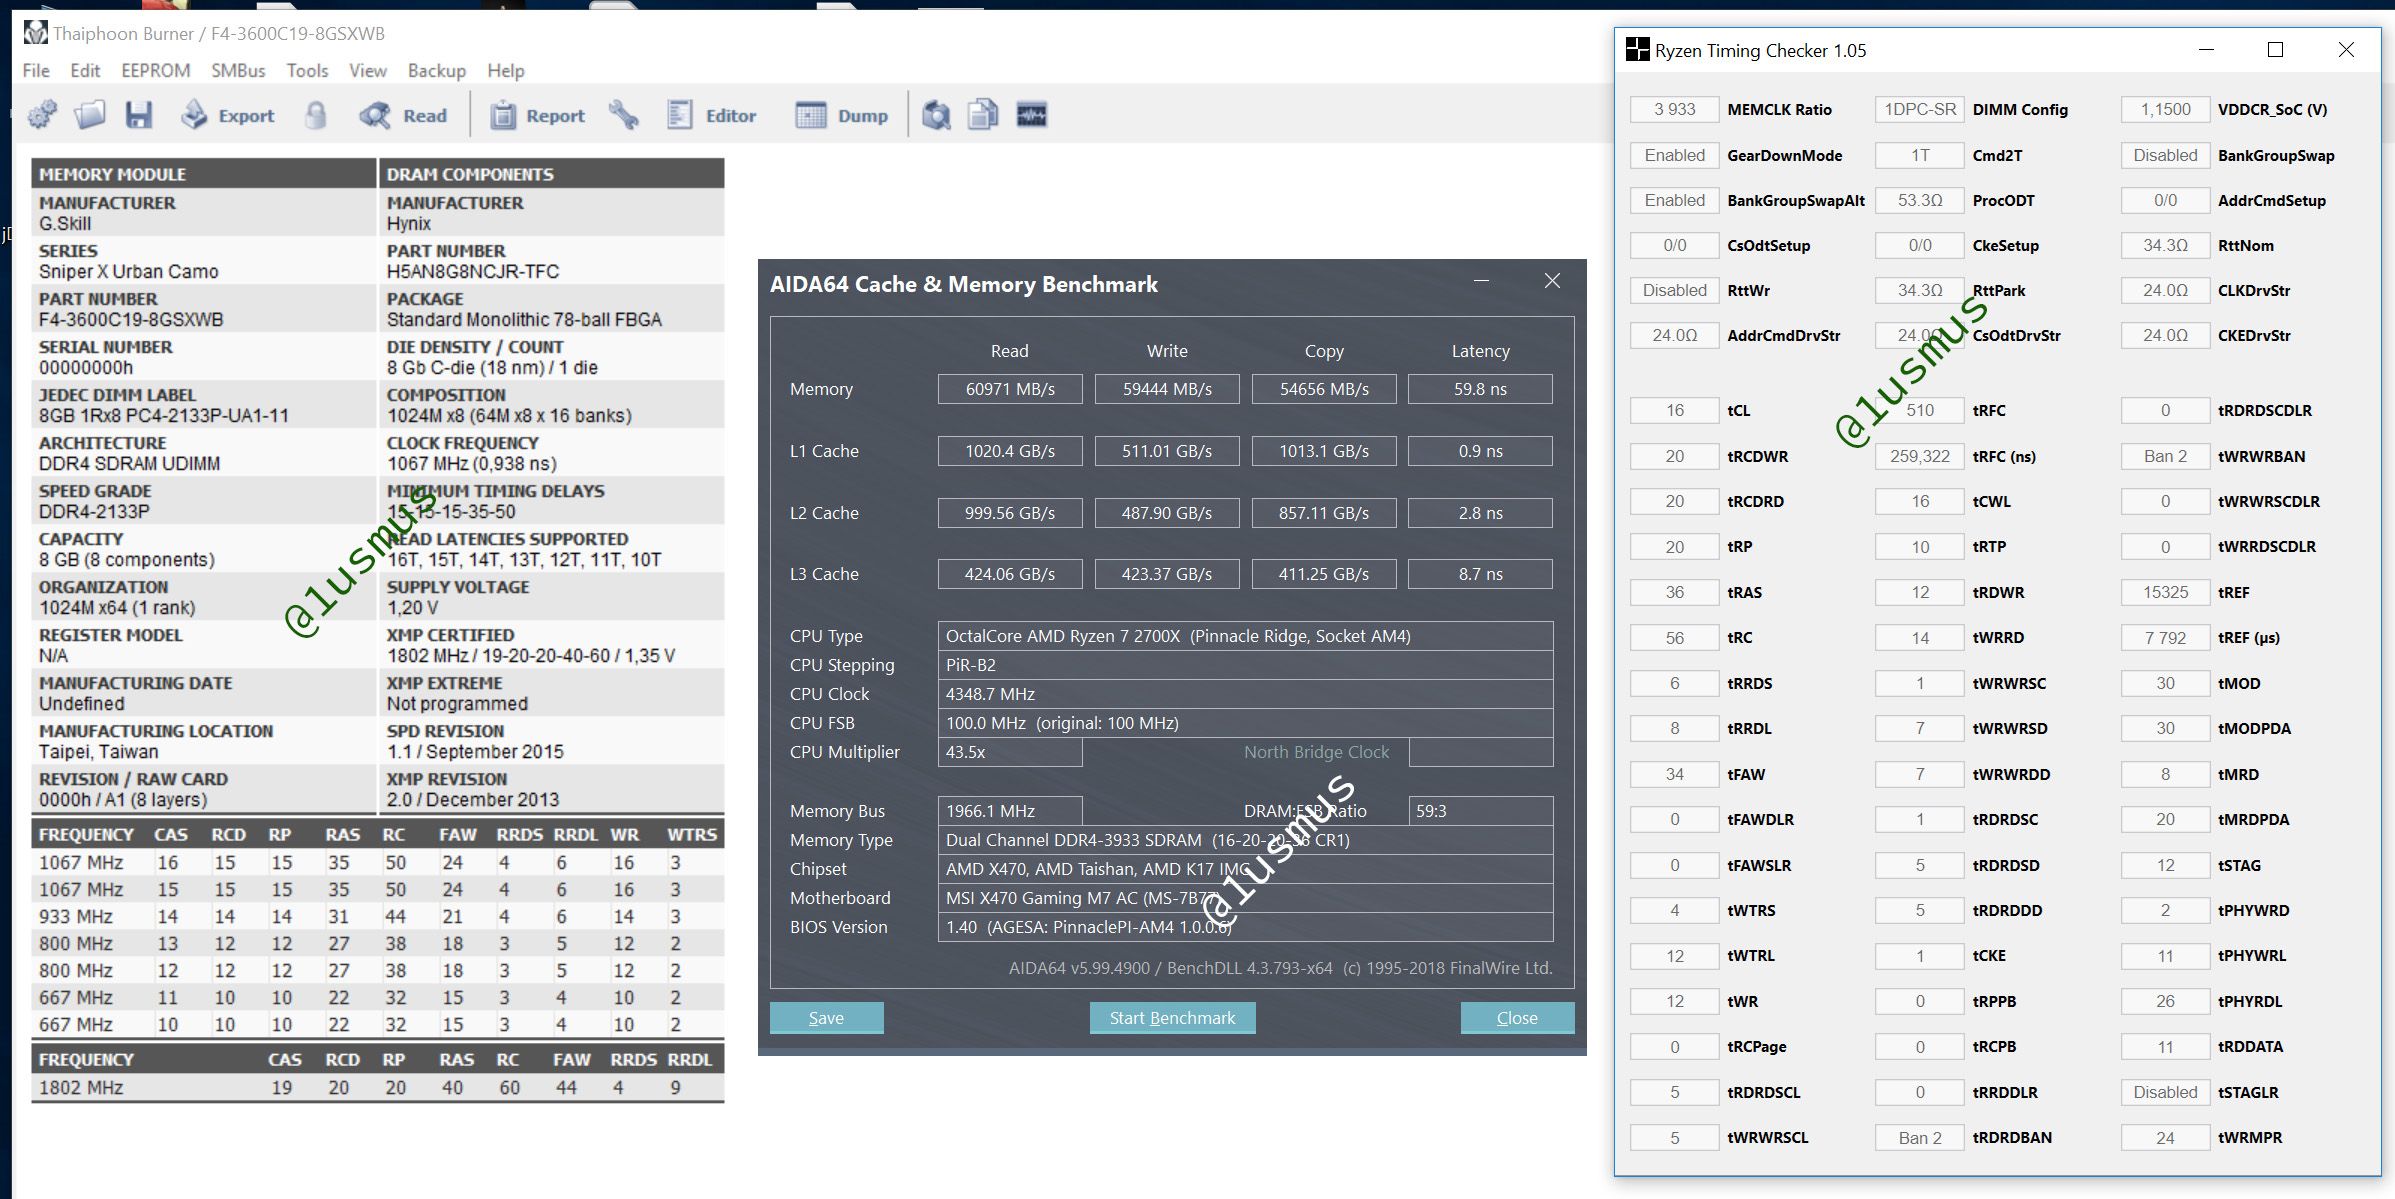Click the padlock write-protection icon

pos(316,115)
